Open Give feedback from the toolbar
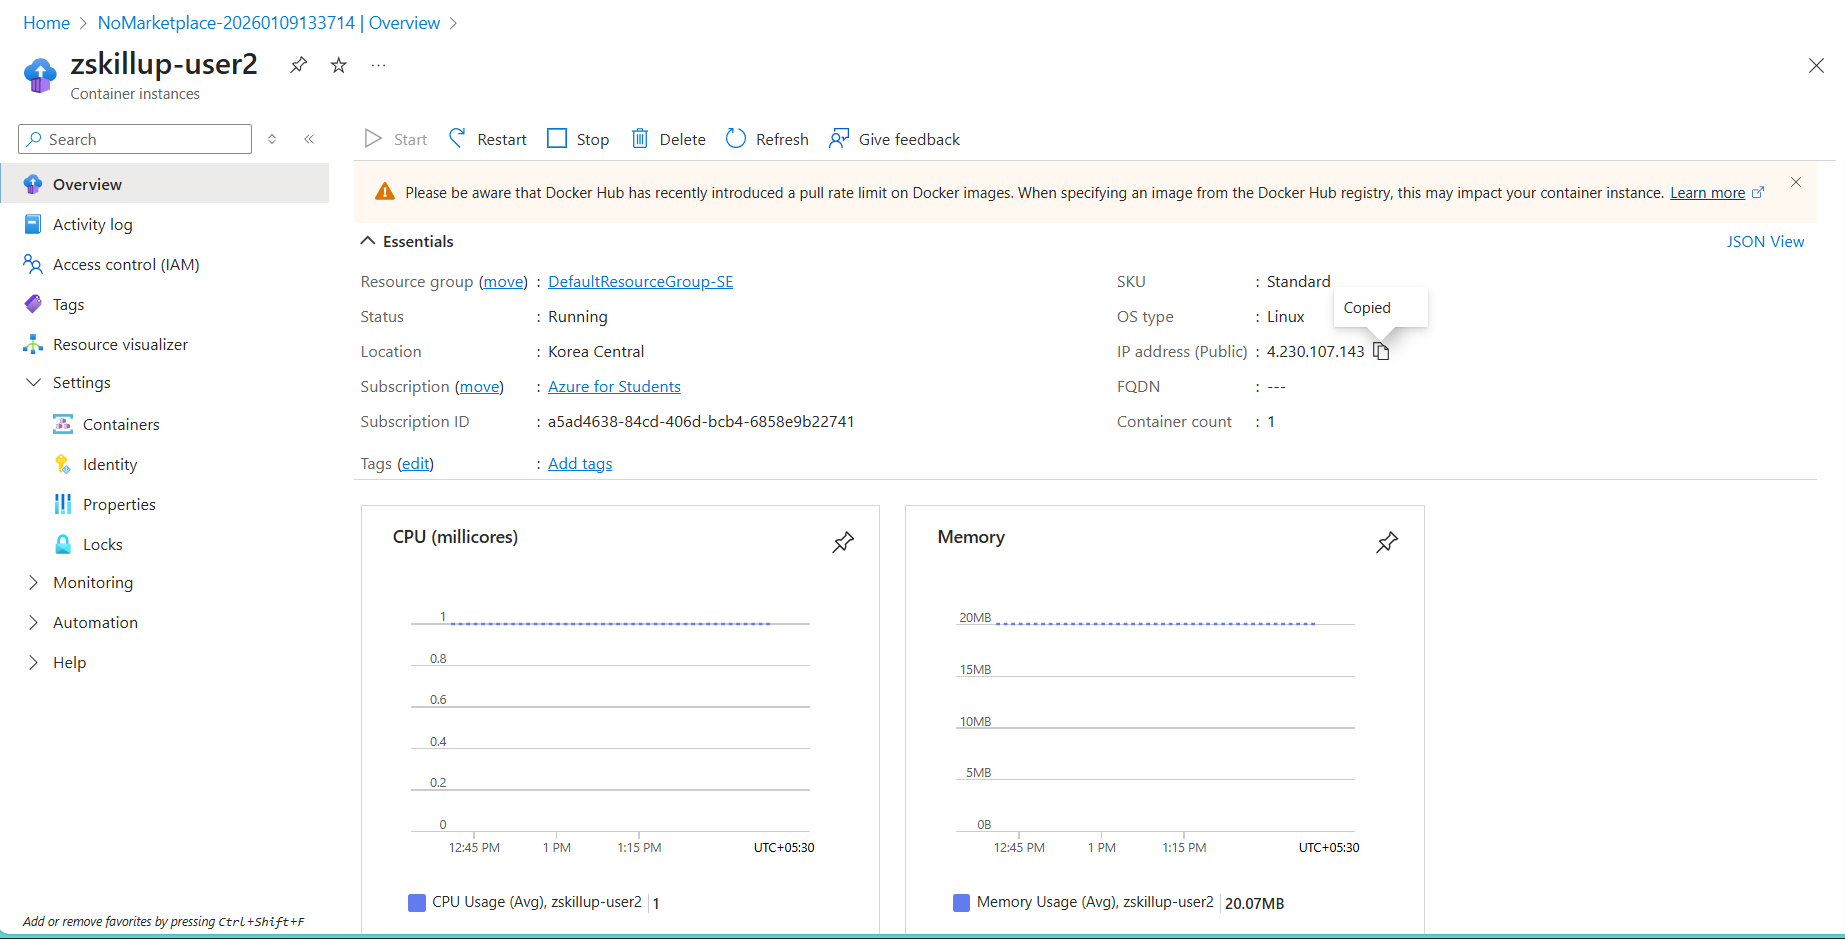Viewport: 1845px width, 939px height. (895, 139)
